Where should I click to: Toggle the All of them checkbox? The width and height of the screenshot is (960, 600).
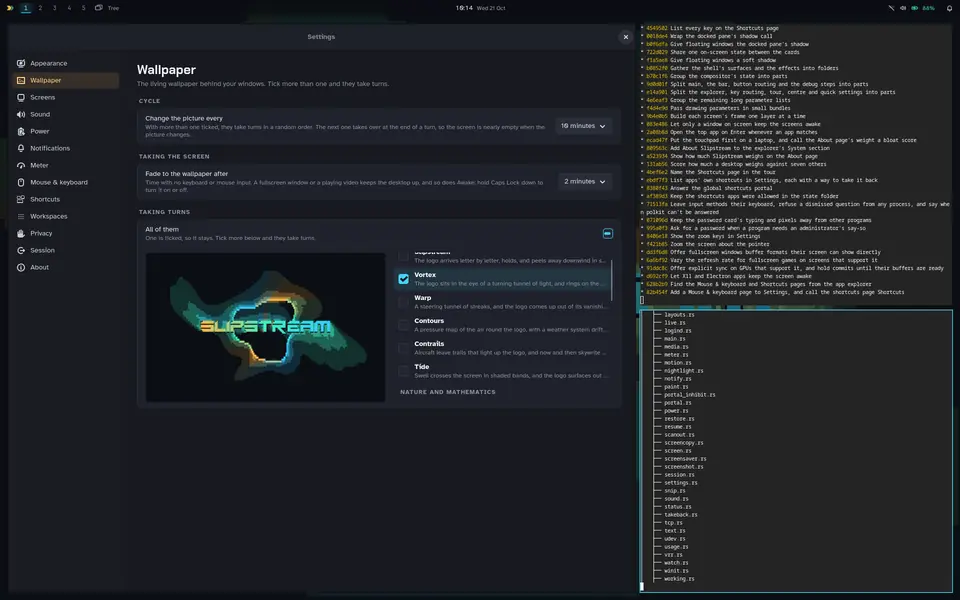607,233
